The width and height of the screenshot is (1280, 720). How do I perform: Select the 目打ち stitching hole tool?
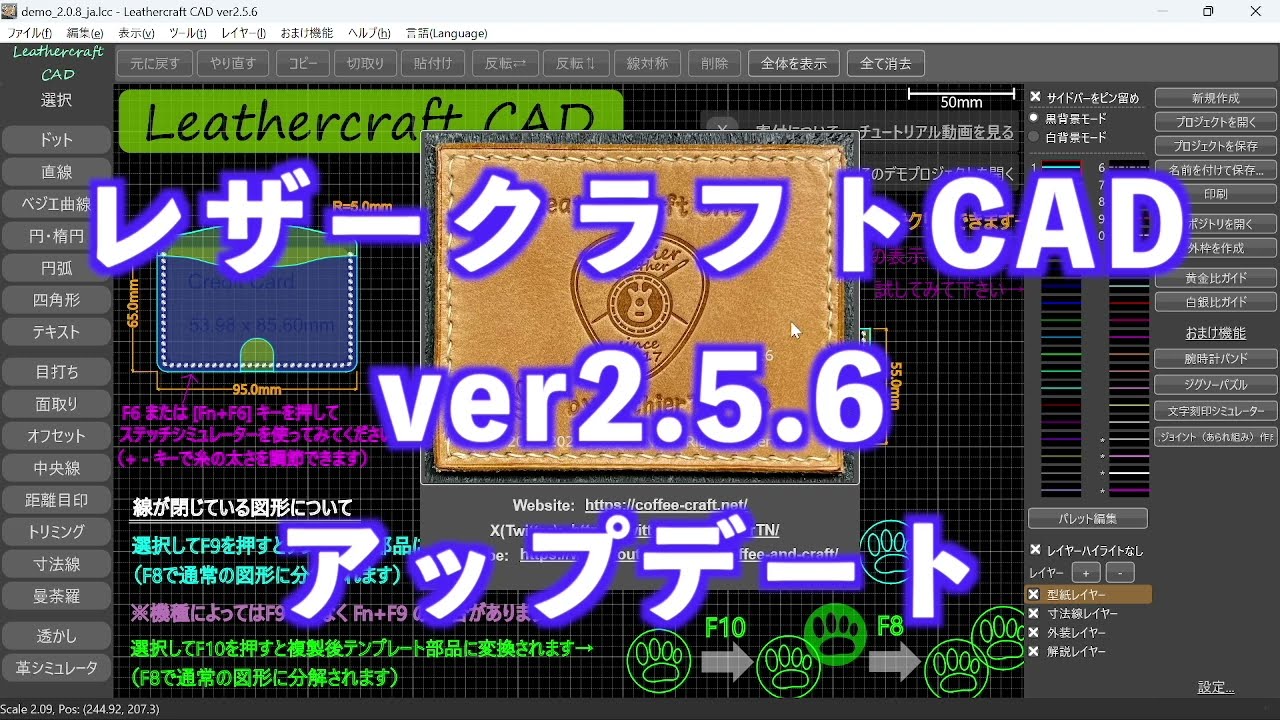57,372
